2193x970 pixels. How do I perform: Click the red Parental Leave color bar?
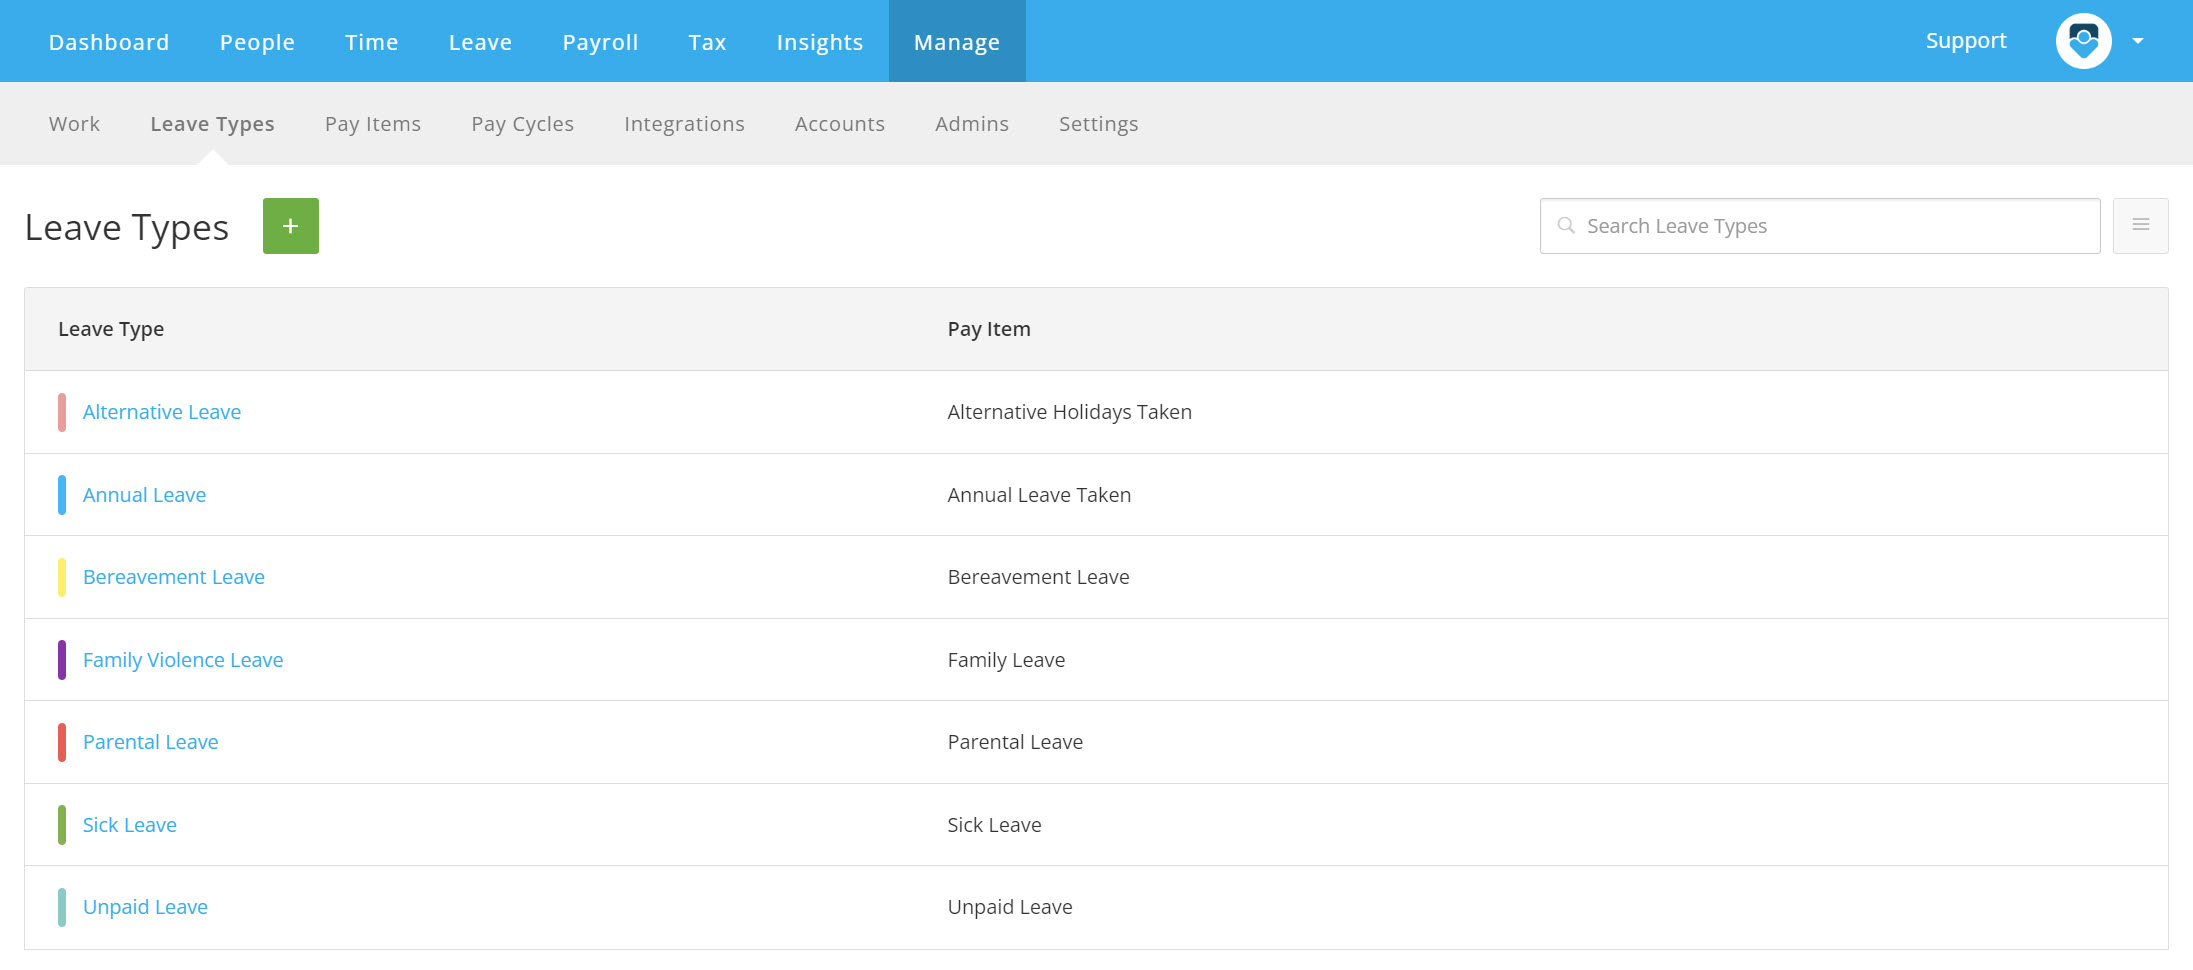point(62,742)
